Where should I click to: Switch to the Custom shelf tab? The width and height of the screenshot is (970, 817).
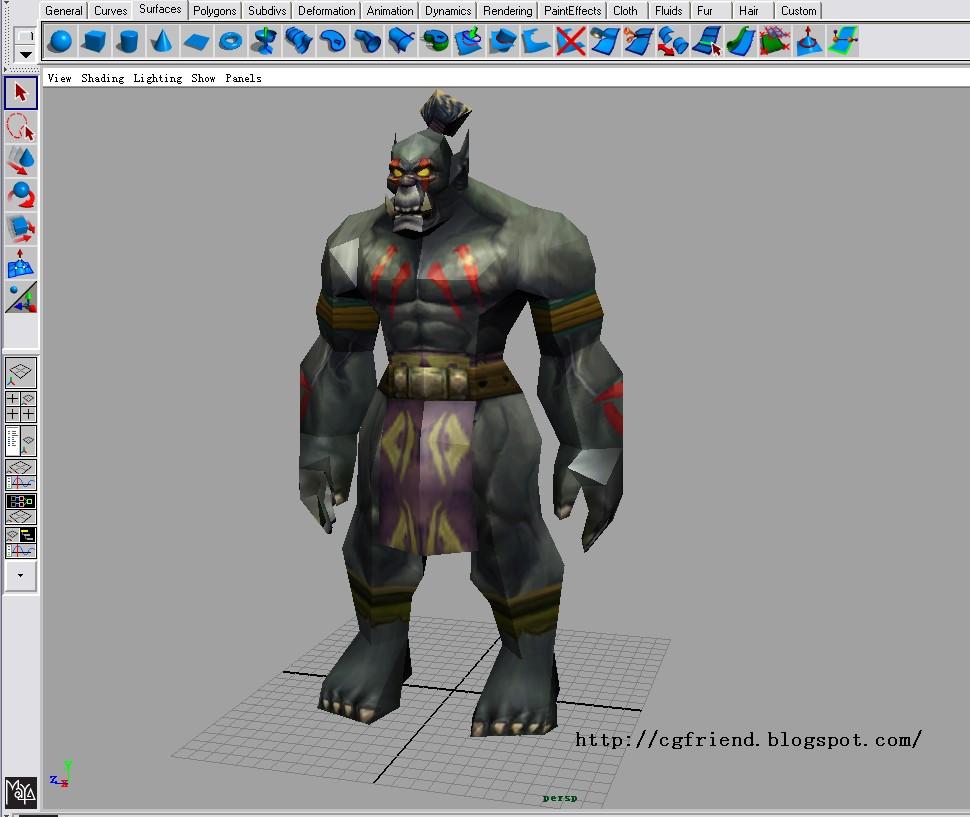[x=799, y=11]
